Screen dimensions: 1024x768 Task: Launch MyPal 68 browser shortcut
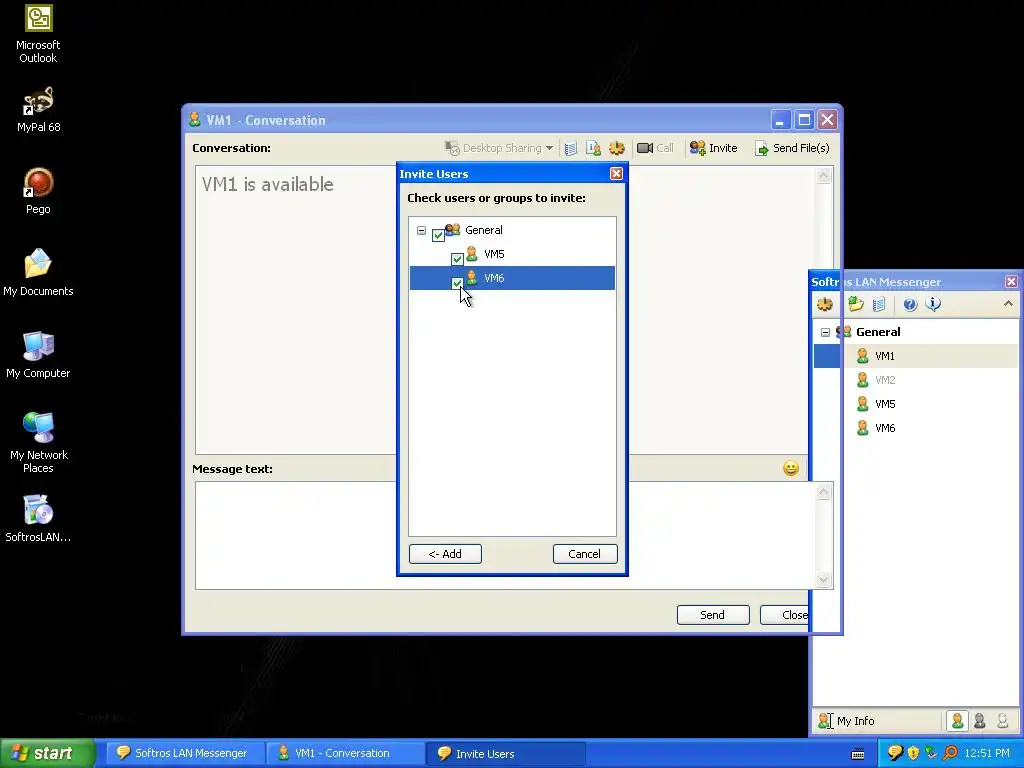(x=38, y=109)
